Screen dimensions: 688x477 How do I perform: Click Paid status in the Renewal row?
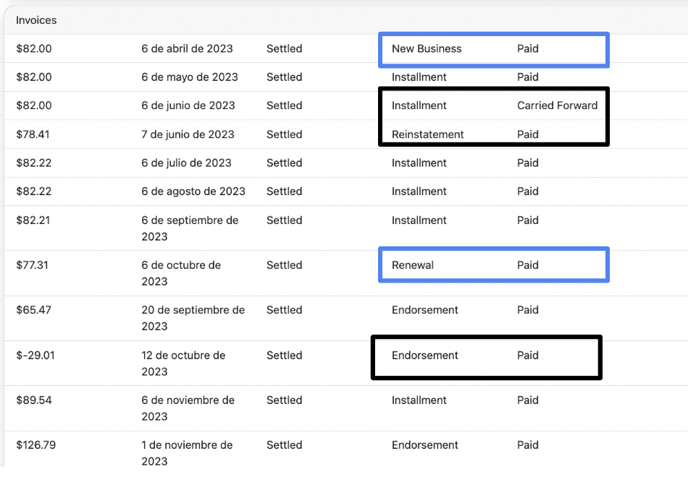click(x=527, y=265)
